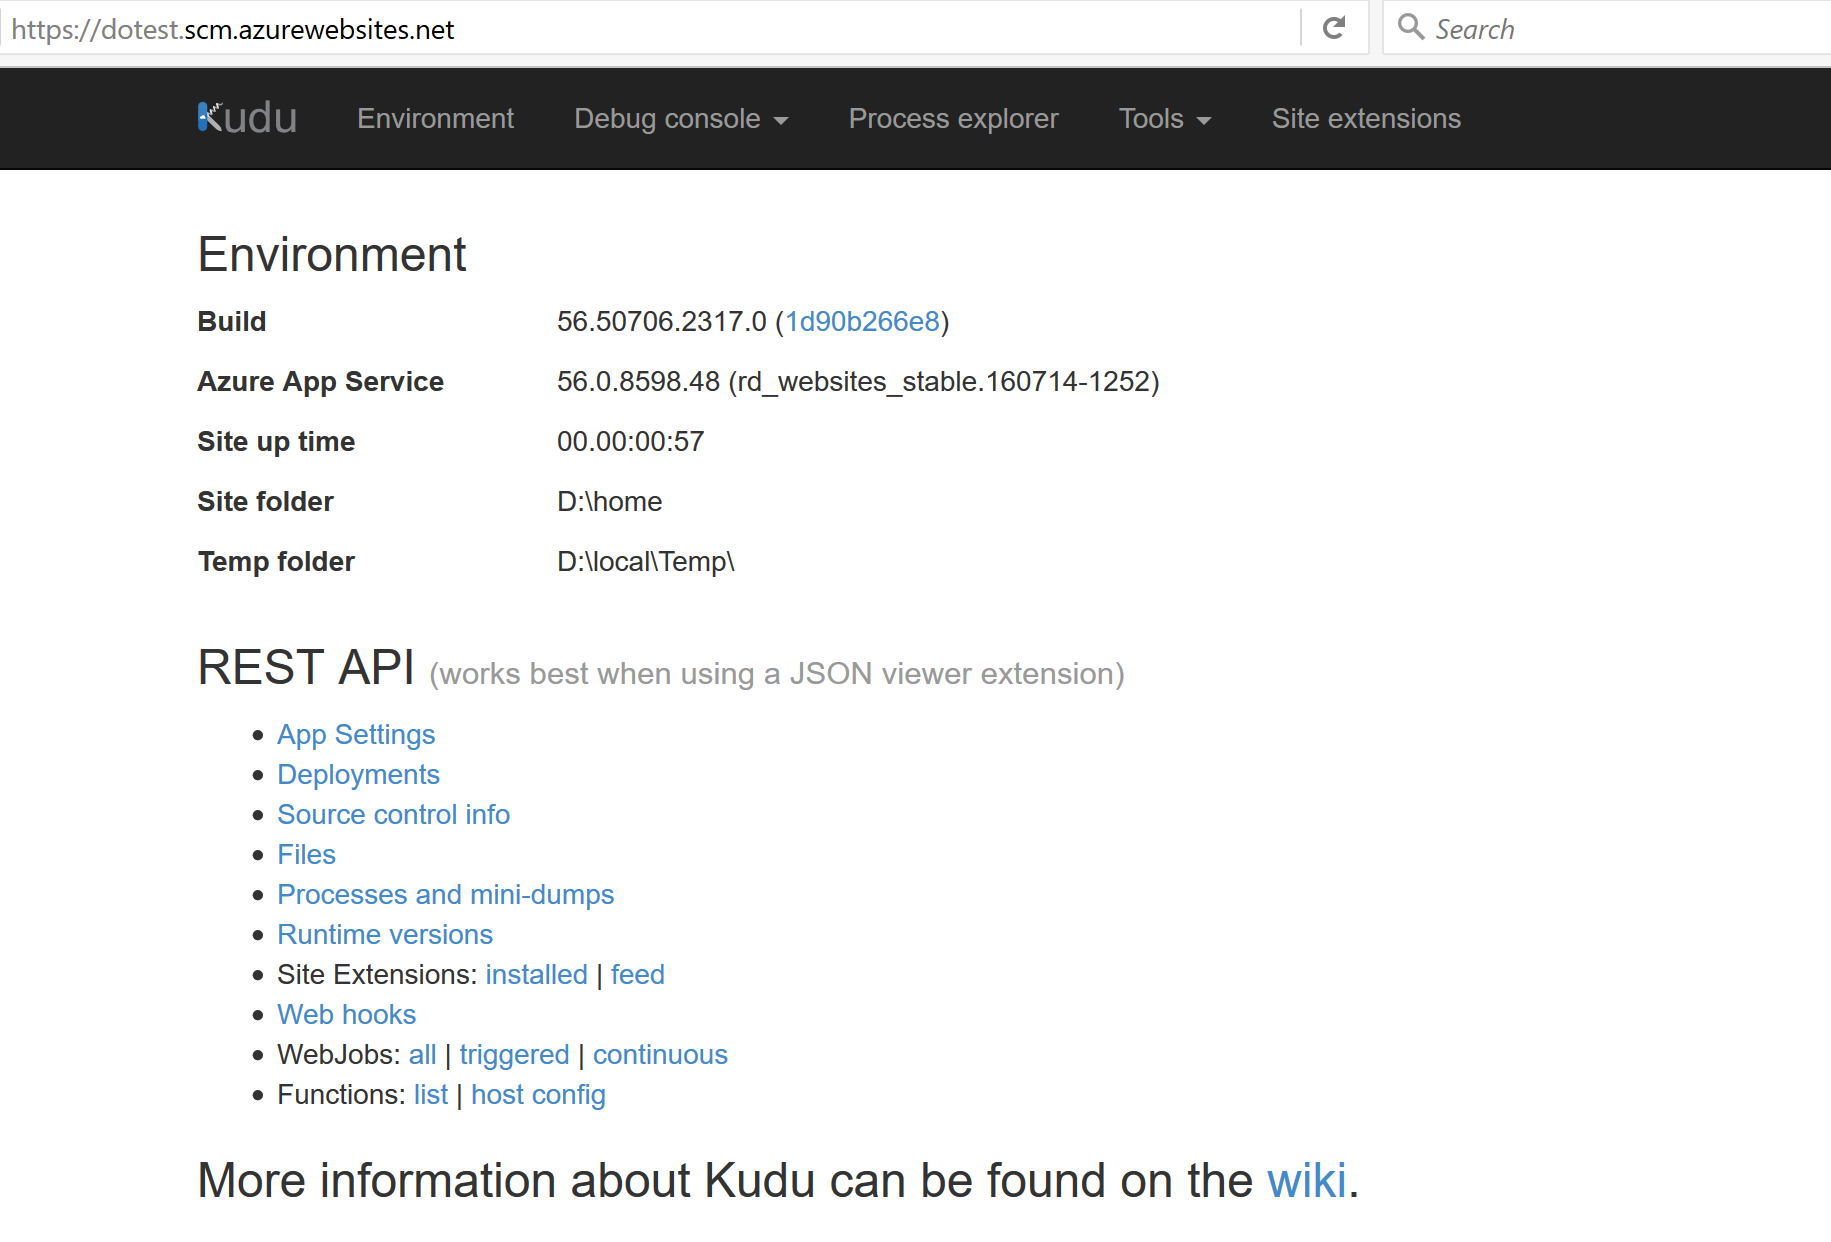Image resolution: width=1831 pixels, height=1242 pixels.
Task: Open the App Settings API link
Action: [356, 734]
